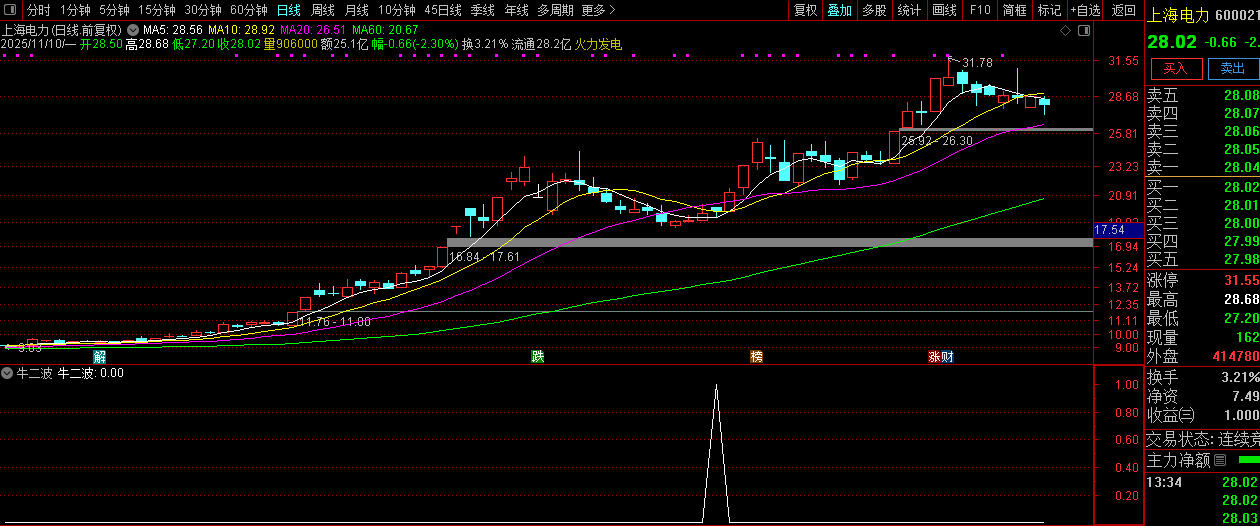Toggle 叠加 overlay mode
This screenshot has width=1260, height=526.
[x=839, y=10]
